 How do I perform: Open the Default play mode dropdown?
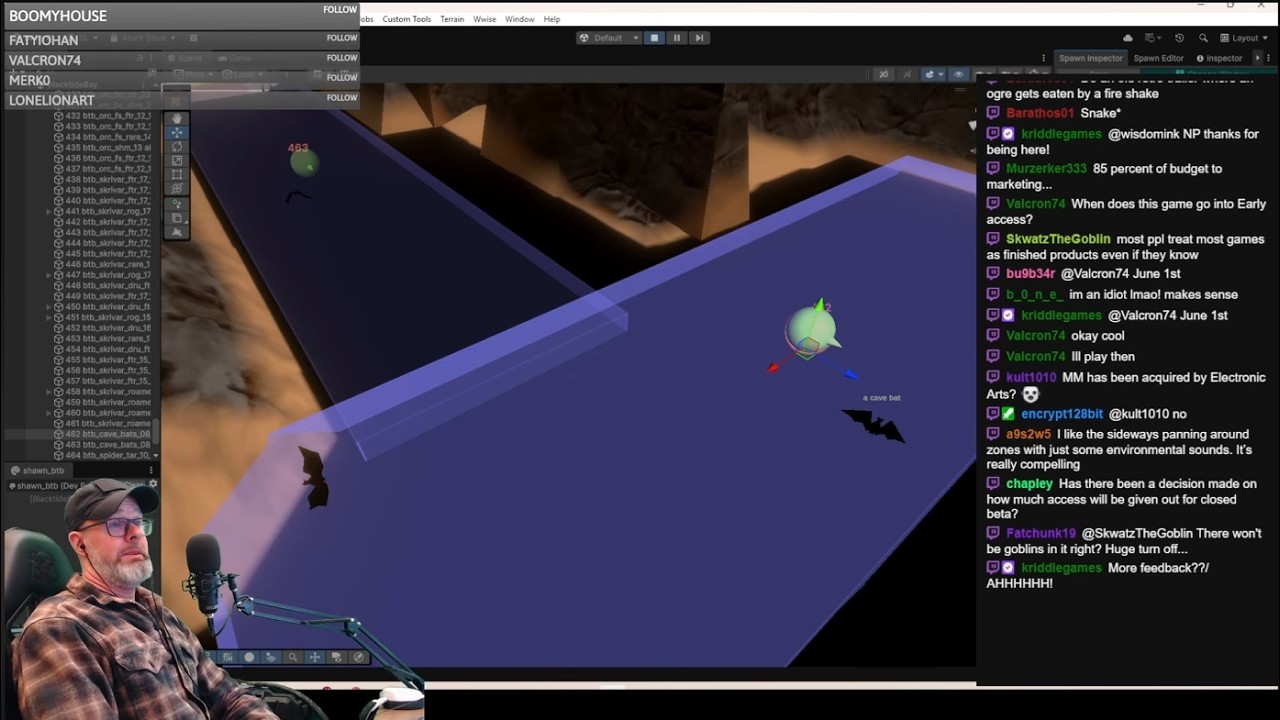pos(607,38)
